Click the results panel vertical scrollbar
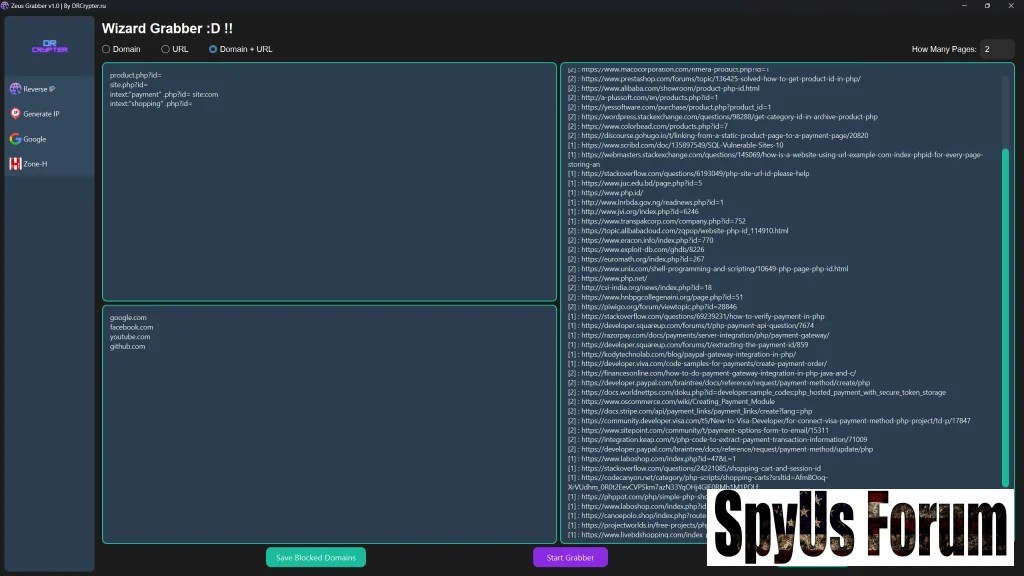 [1006, 300]
